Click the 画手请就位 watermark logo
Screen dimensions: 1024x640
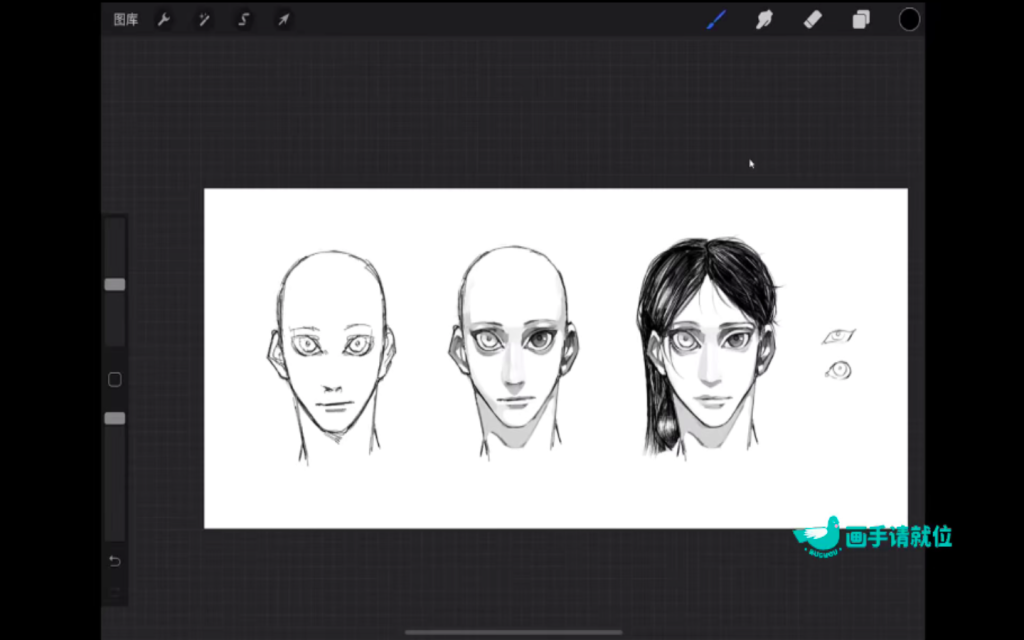pos(872,537)
